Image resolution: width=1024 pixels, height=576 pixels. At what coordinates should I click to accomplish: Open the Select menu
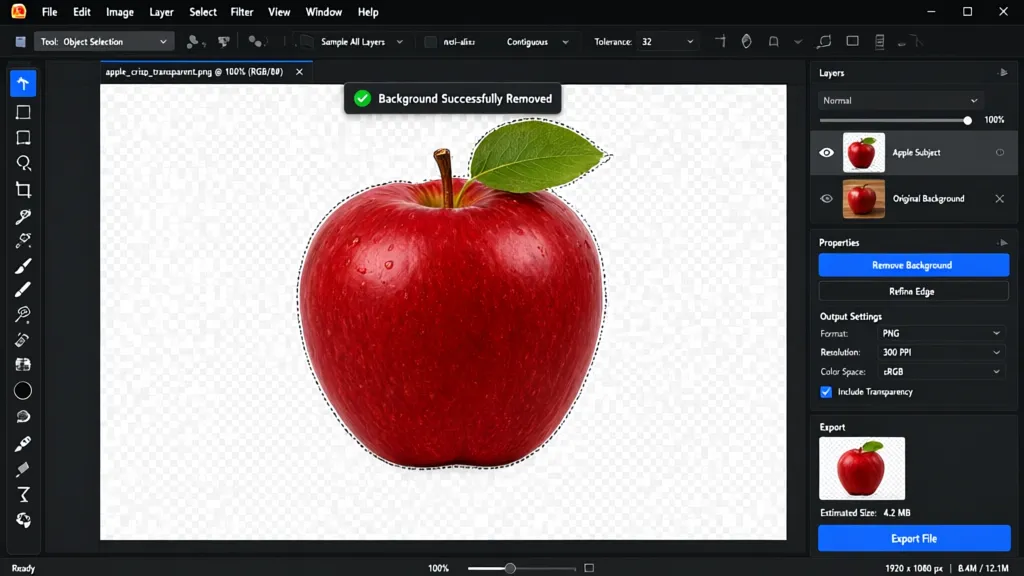click(202, 12)
